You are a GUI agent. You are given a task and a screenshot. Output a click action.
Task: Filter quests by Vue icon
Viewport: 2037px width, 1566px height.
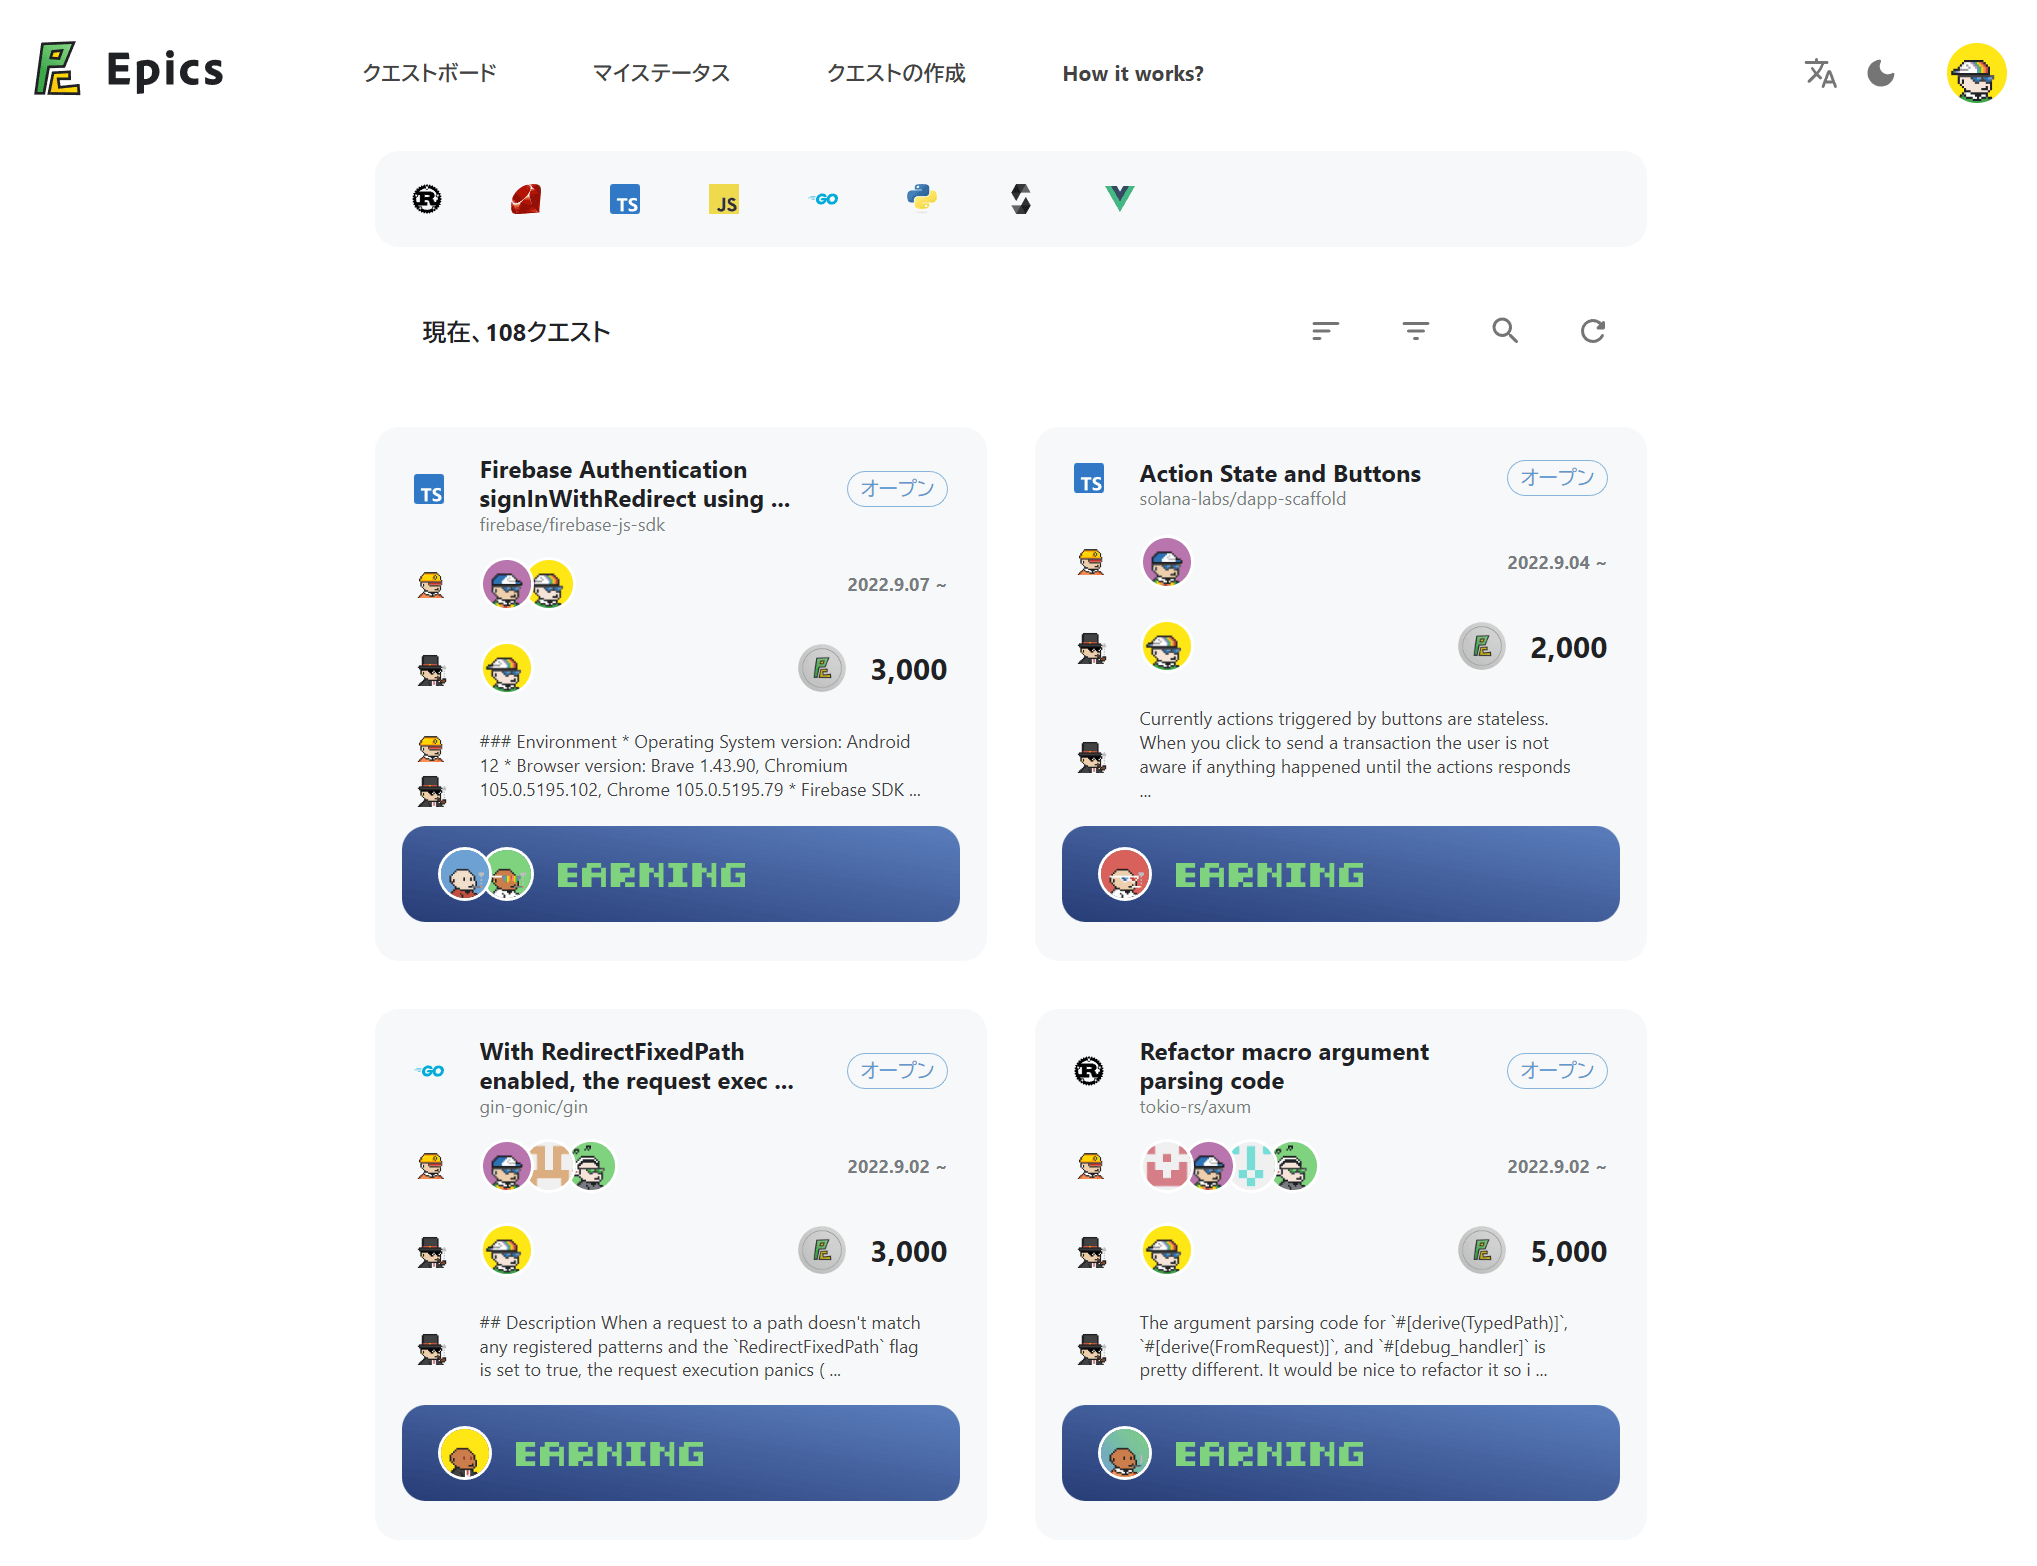click(1120, 198)
